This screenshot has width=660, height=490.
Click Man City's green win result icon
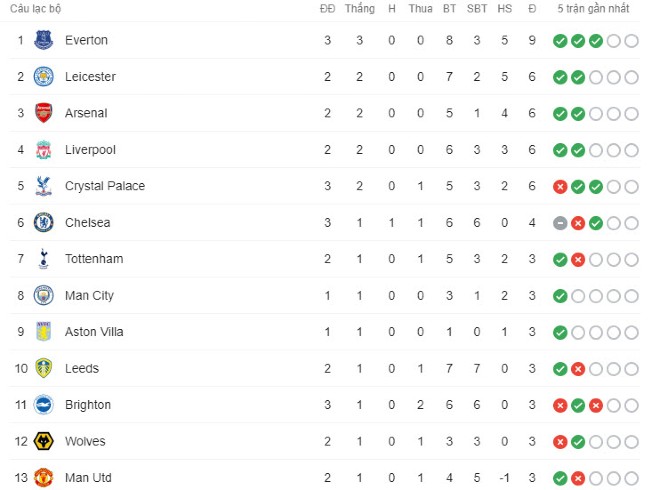tap(560, 296)
